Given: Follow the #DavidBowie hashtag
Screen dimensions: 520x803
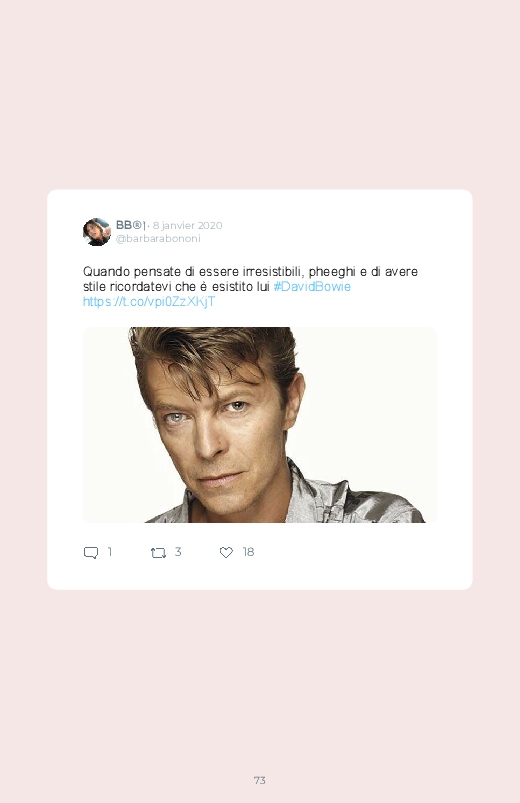Looking at the screenshot, I should pos(312,286).
